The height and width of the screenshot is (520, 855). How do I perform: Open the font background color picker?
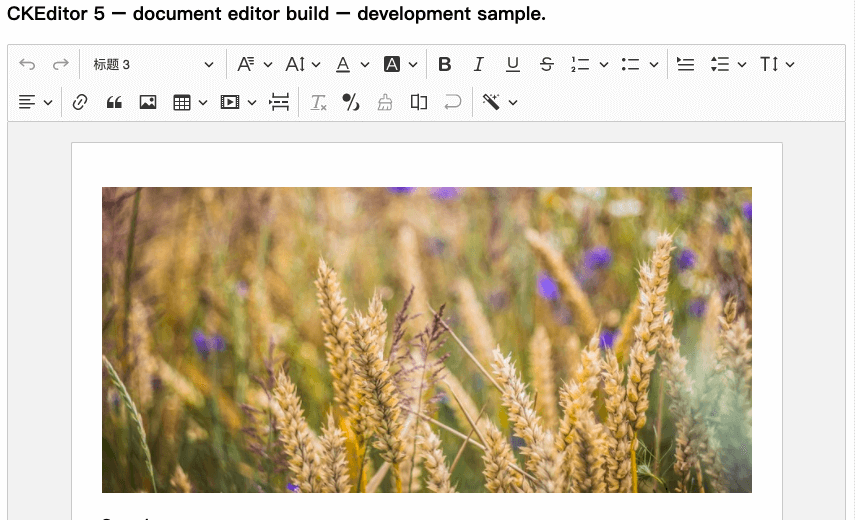[x=400, y=64]
